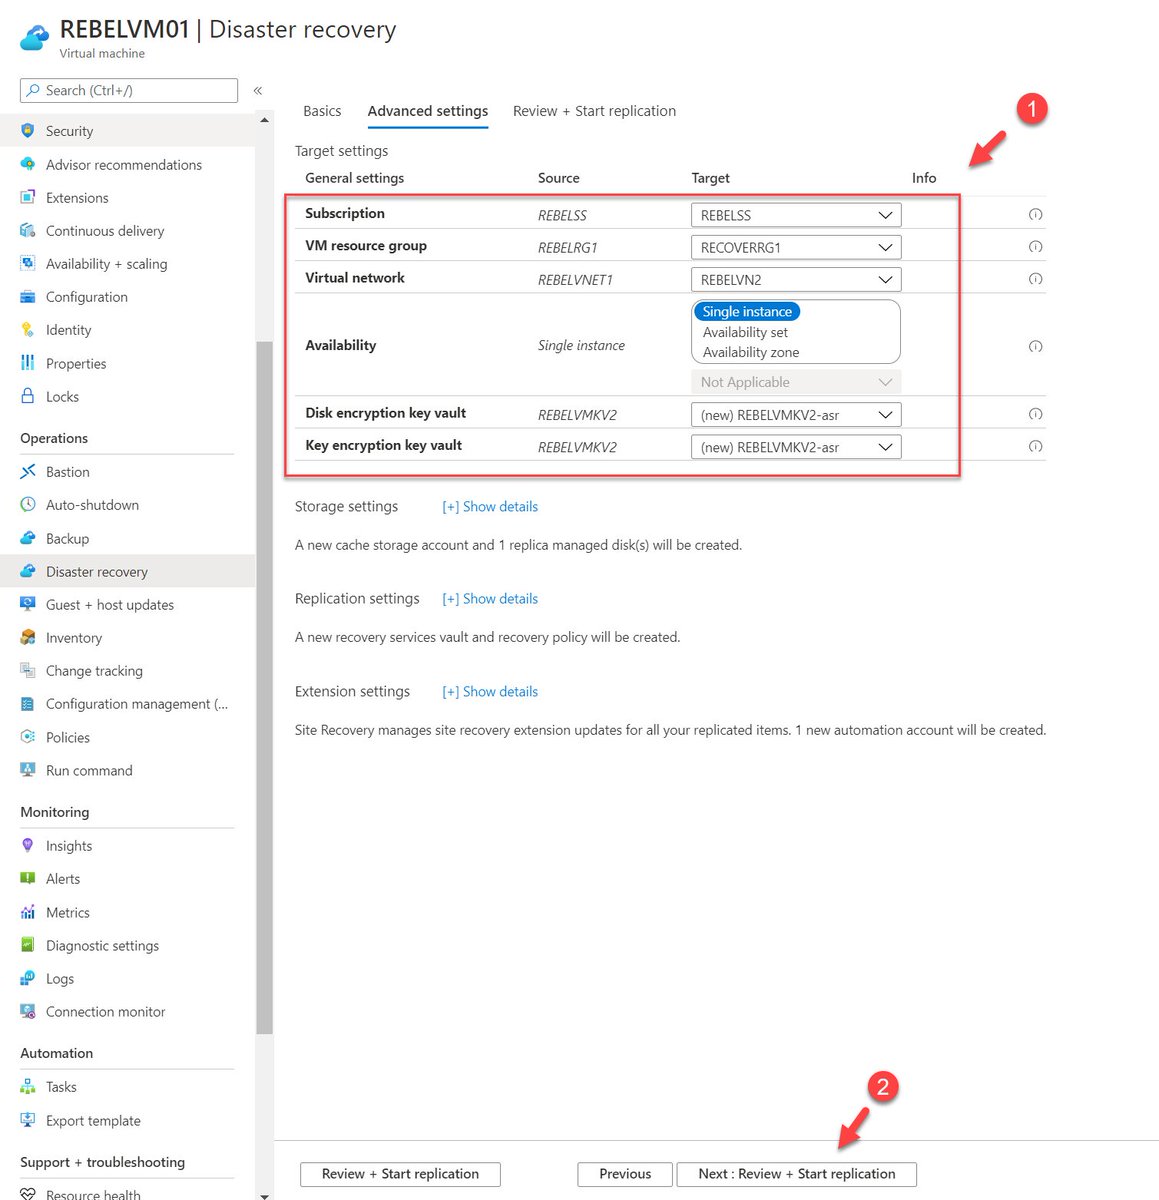Open Resource health in sidebar
The height and width of the screenshot is (1200, 1159).
tap(93, 1194)
